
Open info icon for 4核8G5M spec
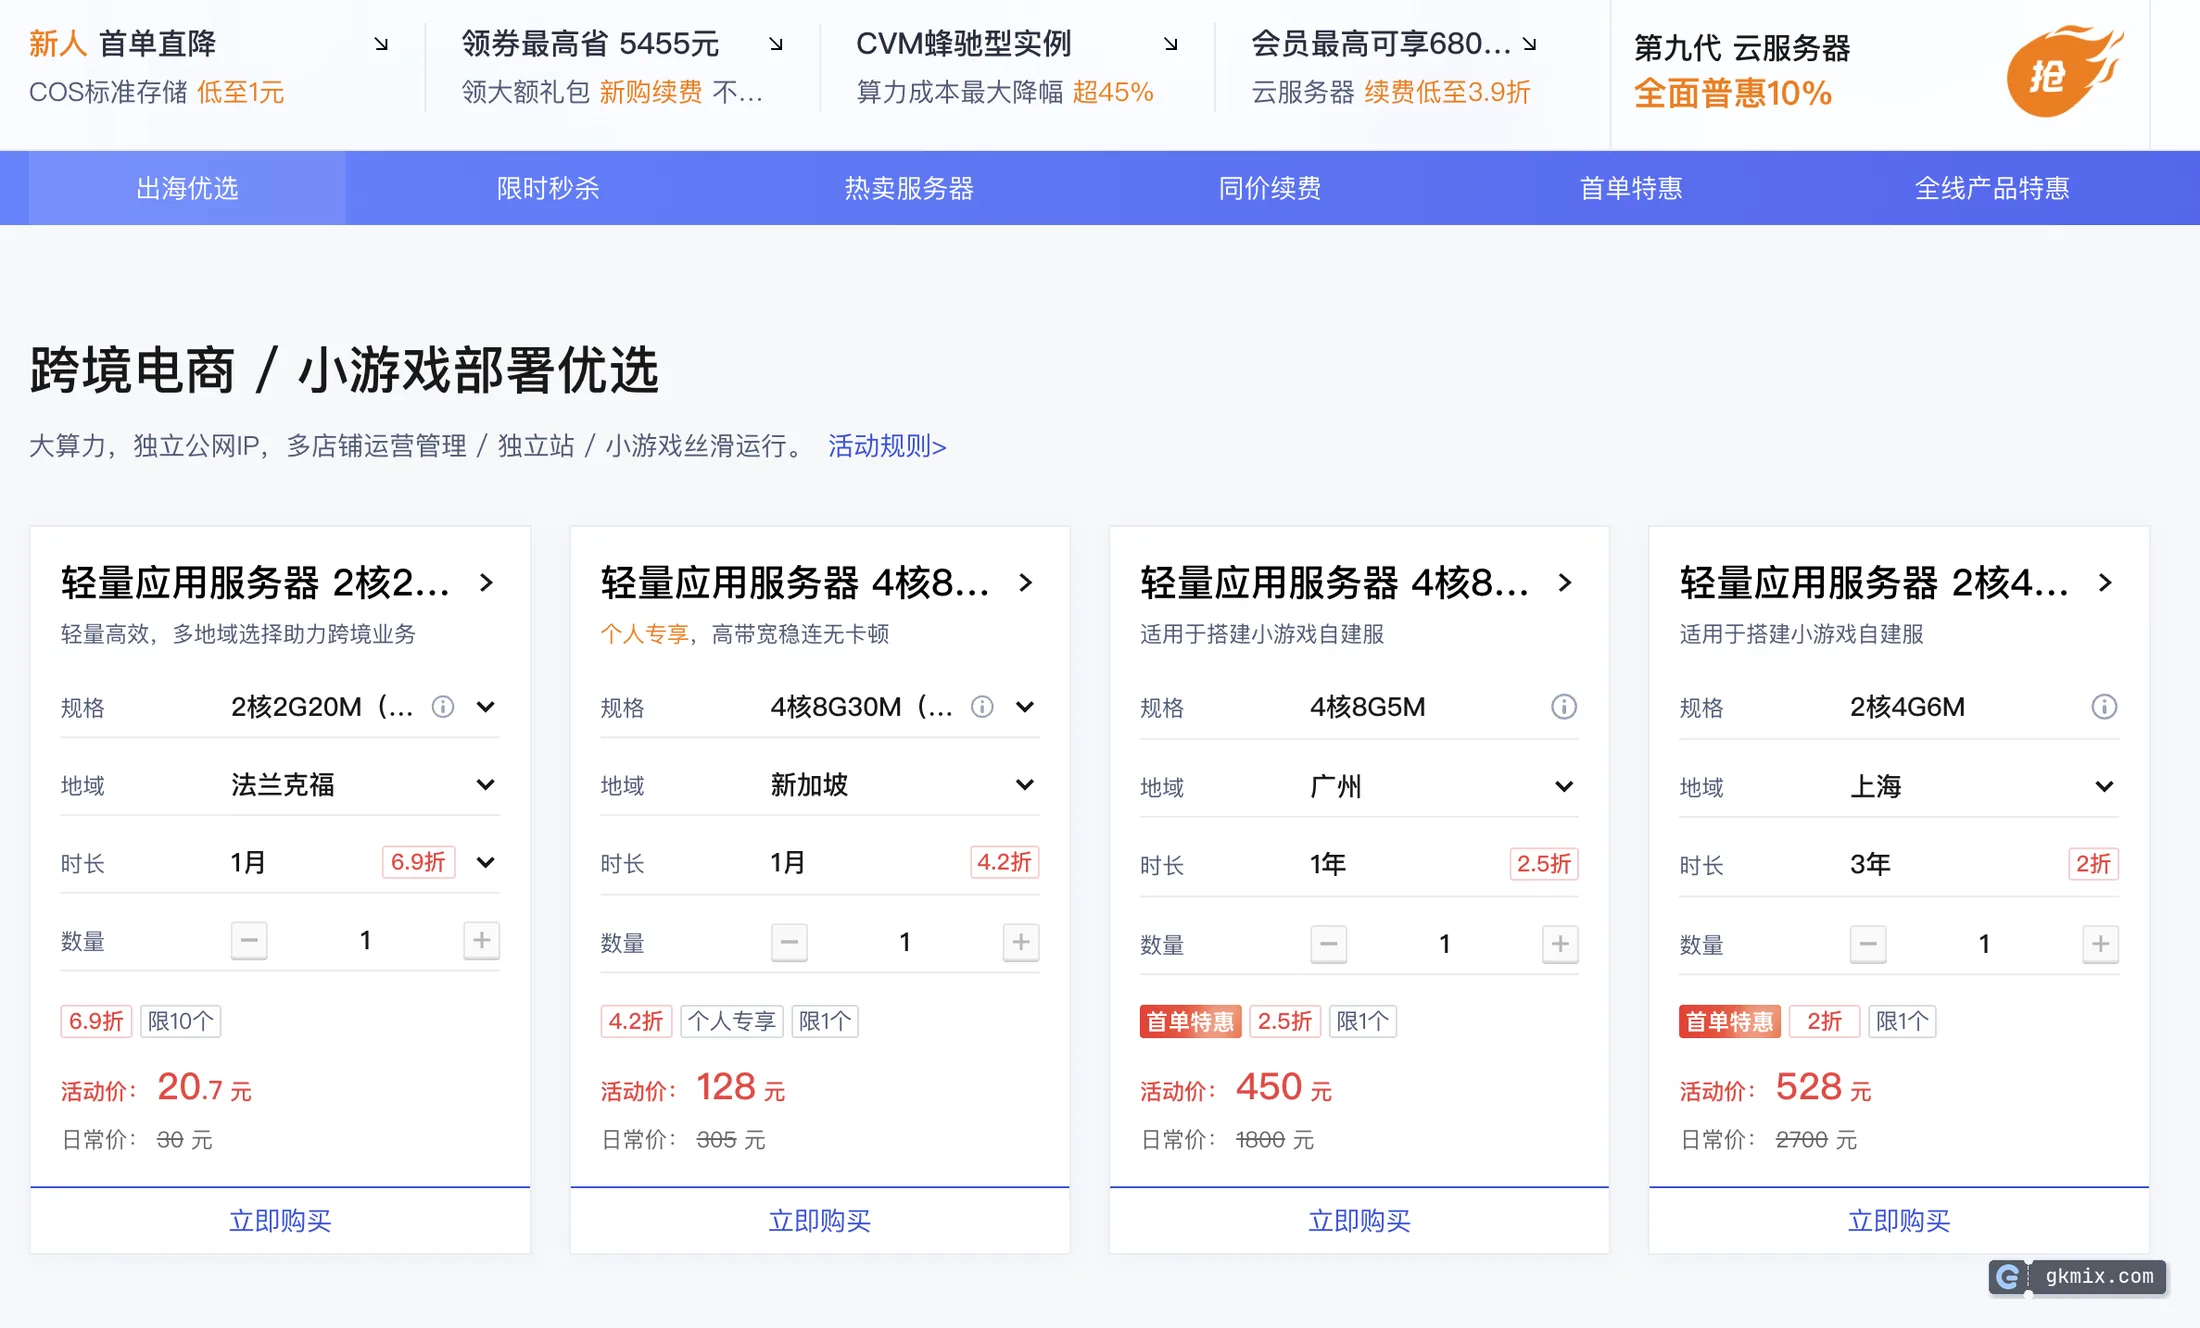click(1564, 707)
